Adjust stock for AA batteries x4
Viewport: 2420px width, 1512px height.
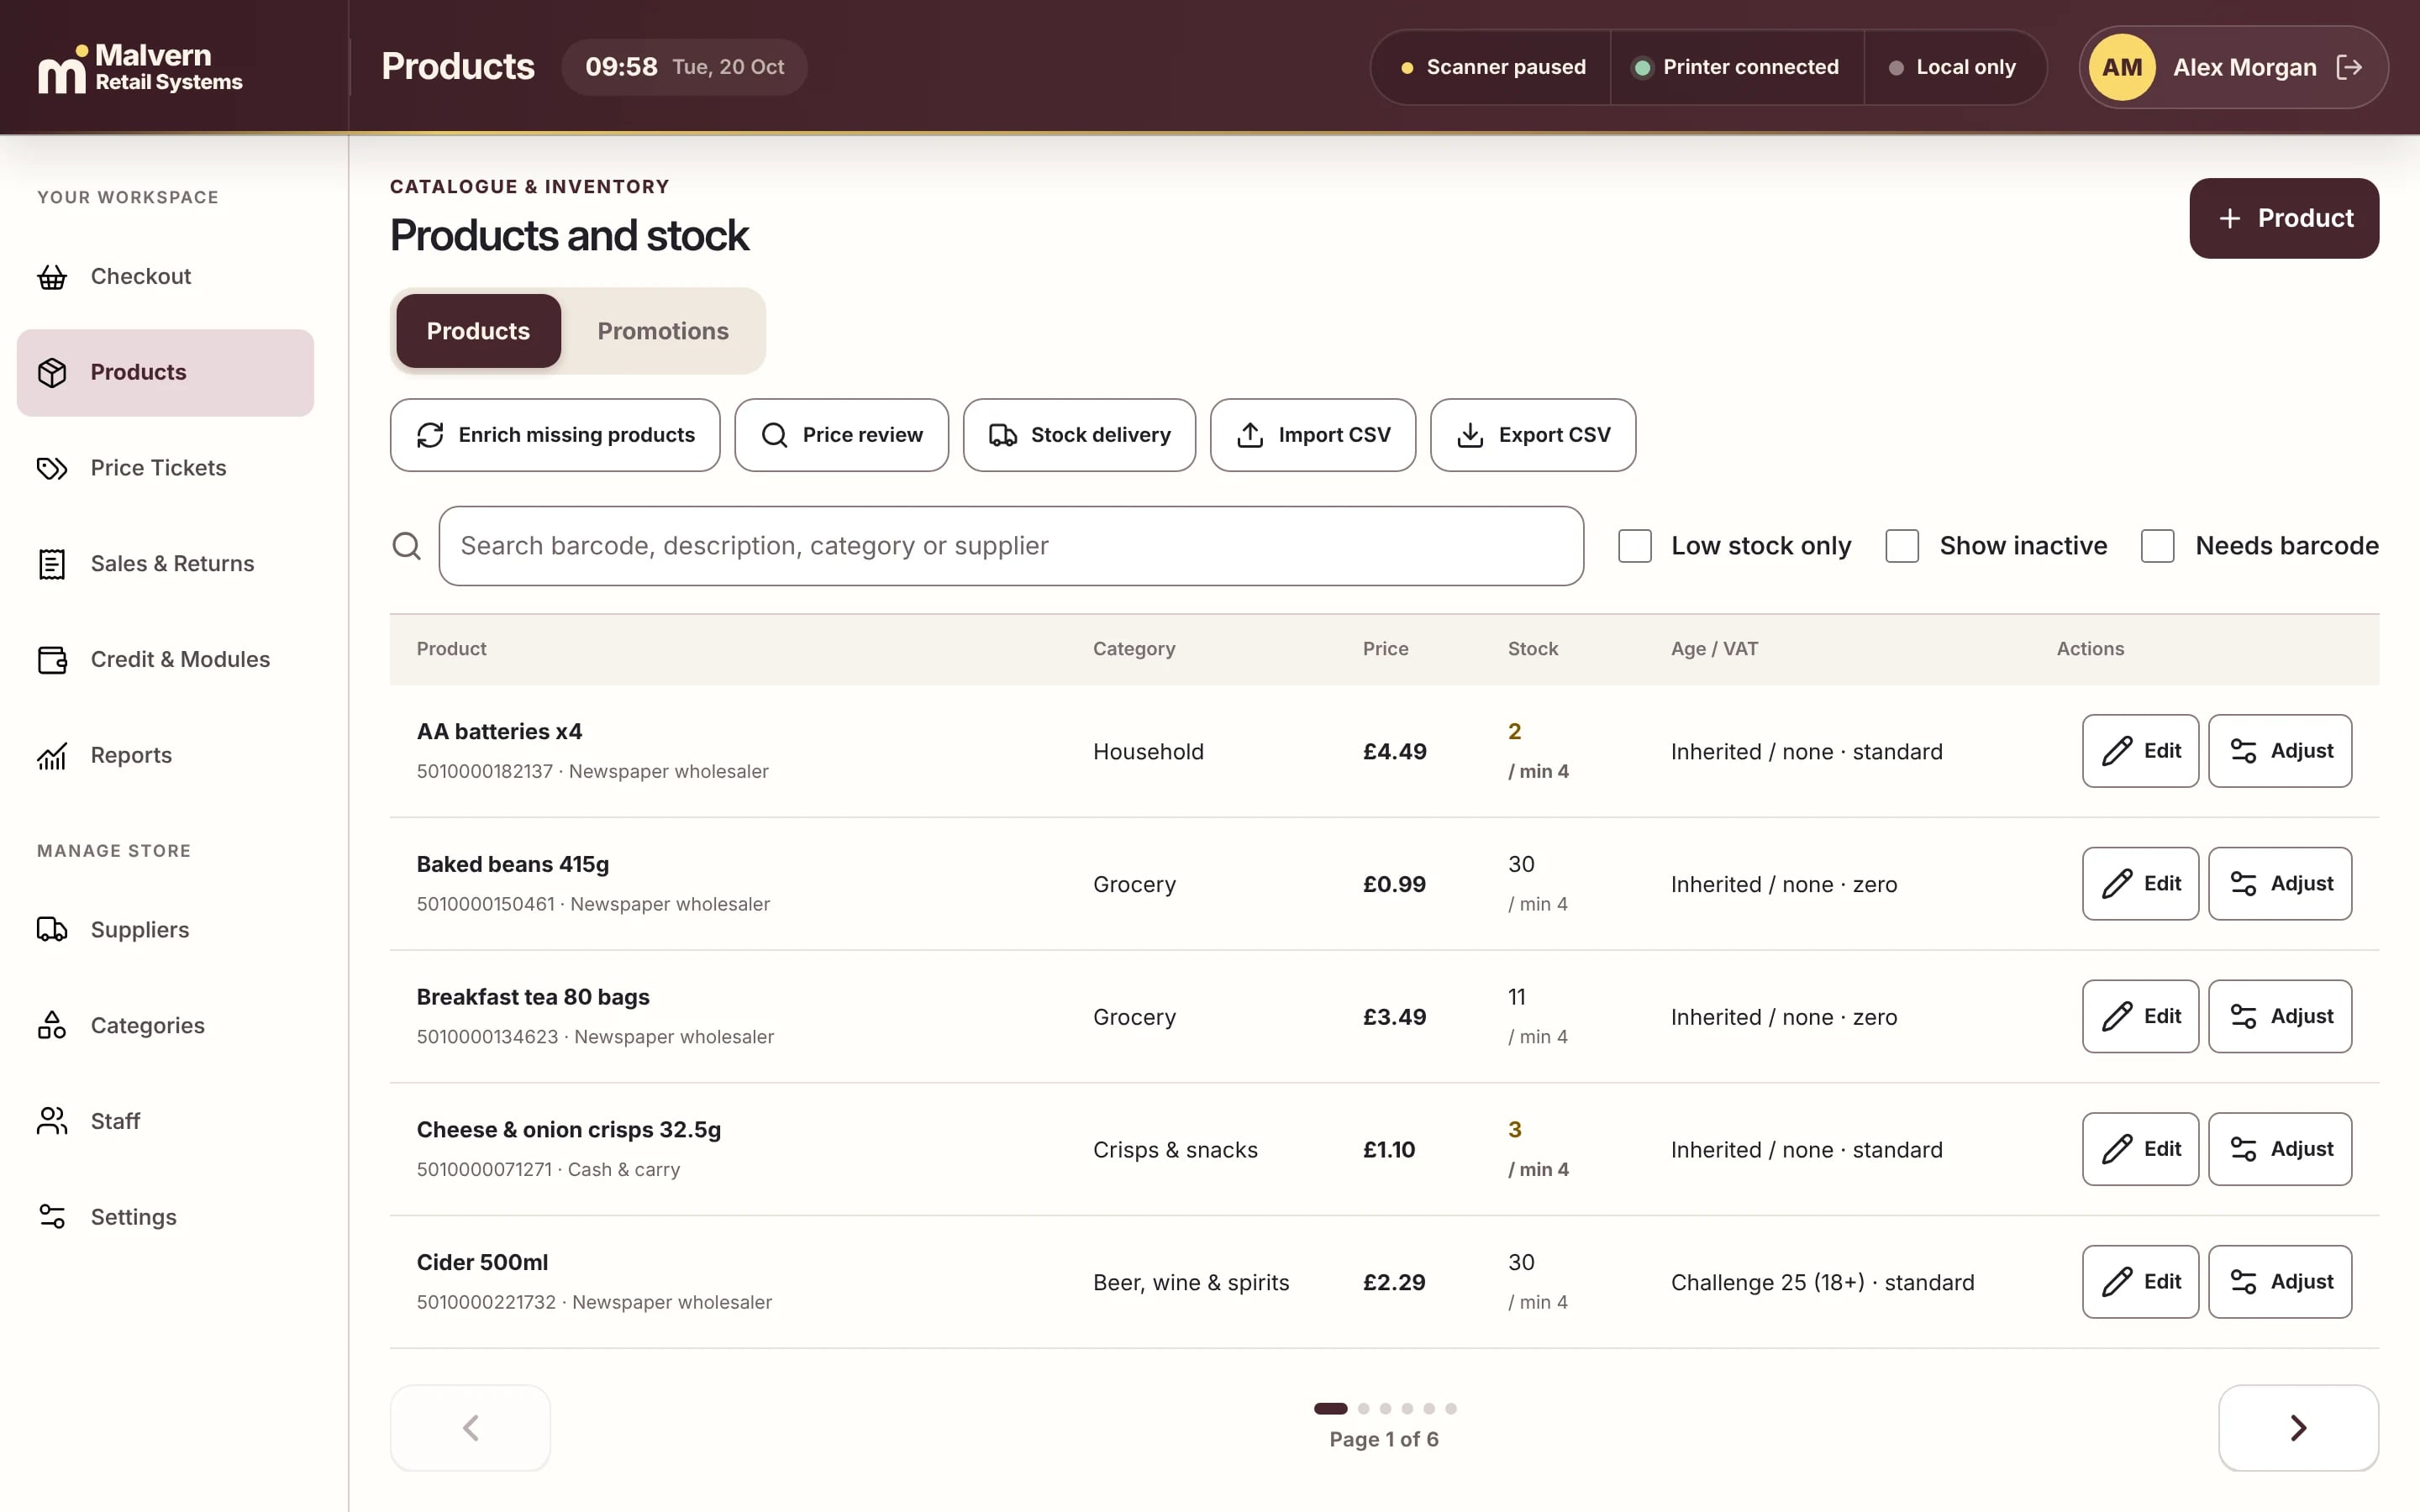2280,751
